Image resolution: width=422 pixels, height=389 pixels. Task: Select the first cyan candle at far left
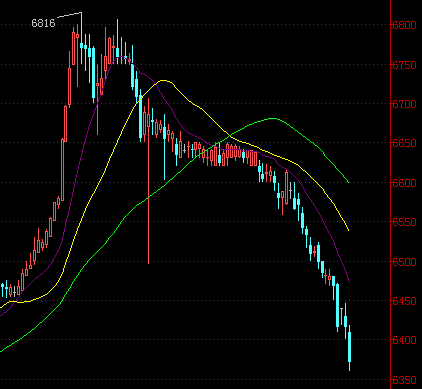(x=3, y=290)
